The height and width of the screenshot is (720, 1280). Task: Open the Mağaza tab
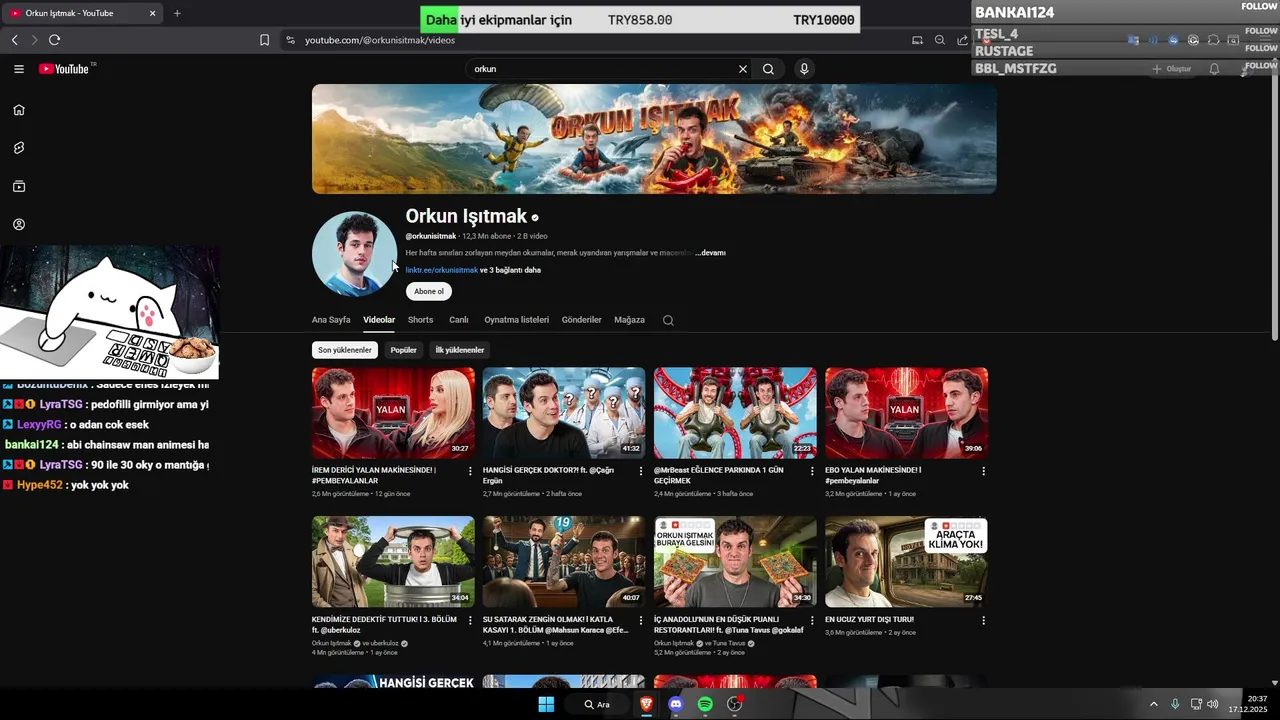[630, 320]
